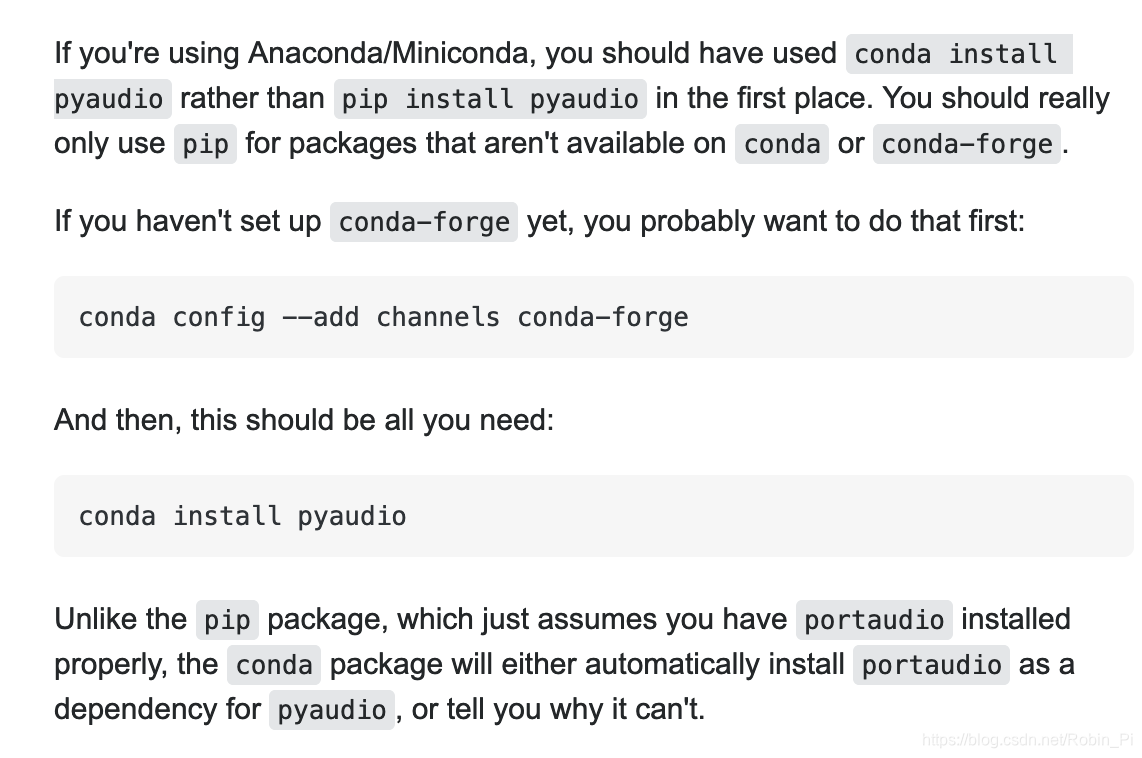Click the "conda config --add channels conda-forge" code block

click(x=384, y=317)
